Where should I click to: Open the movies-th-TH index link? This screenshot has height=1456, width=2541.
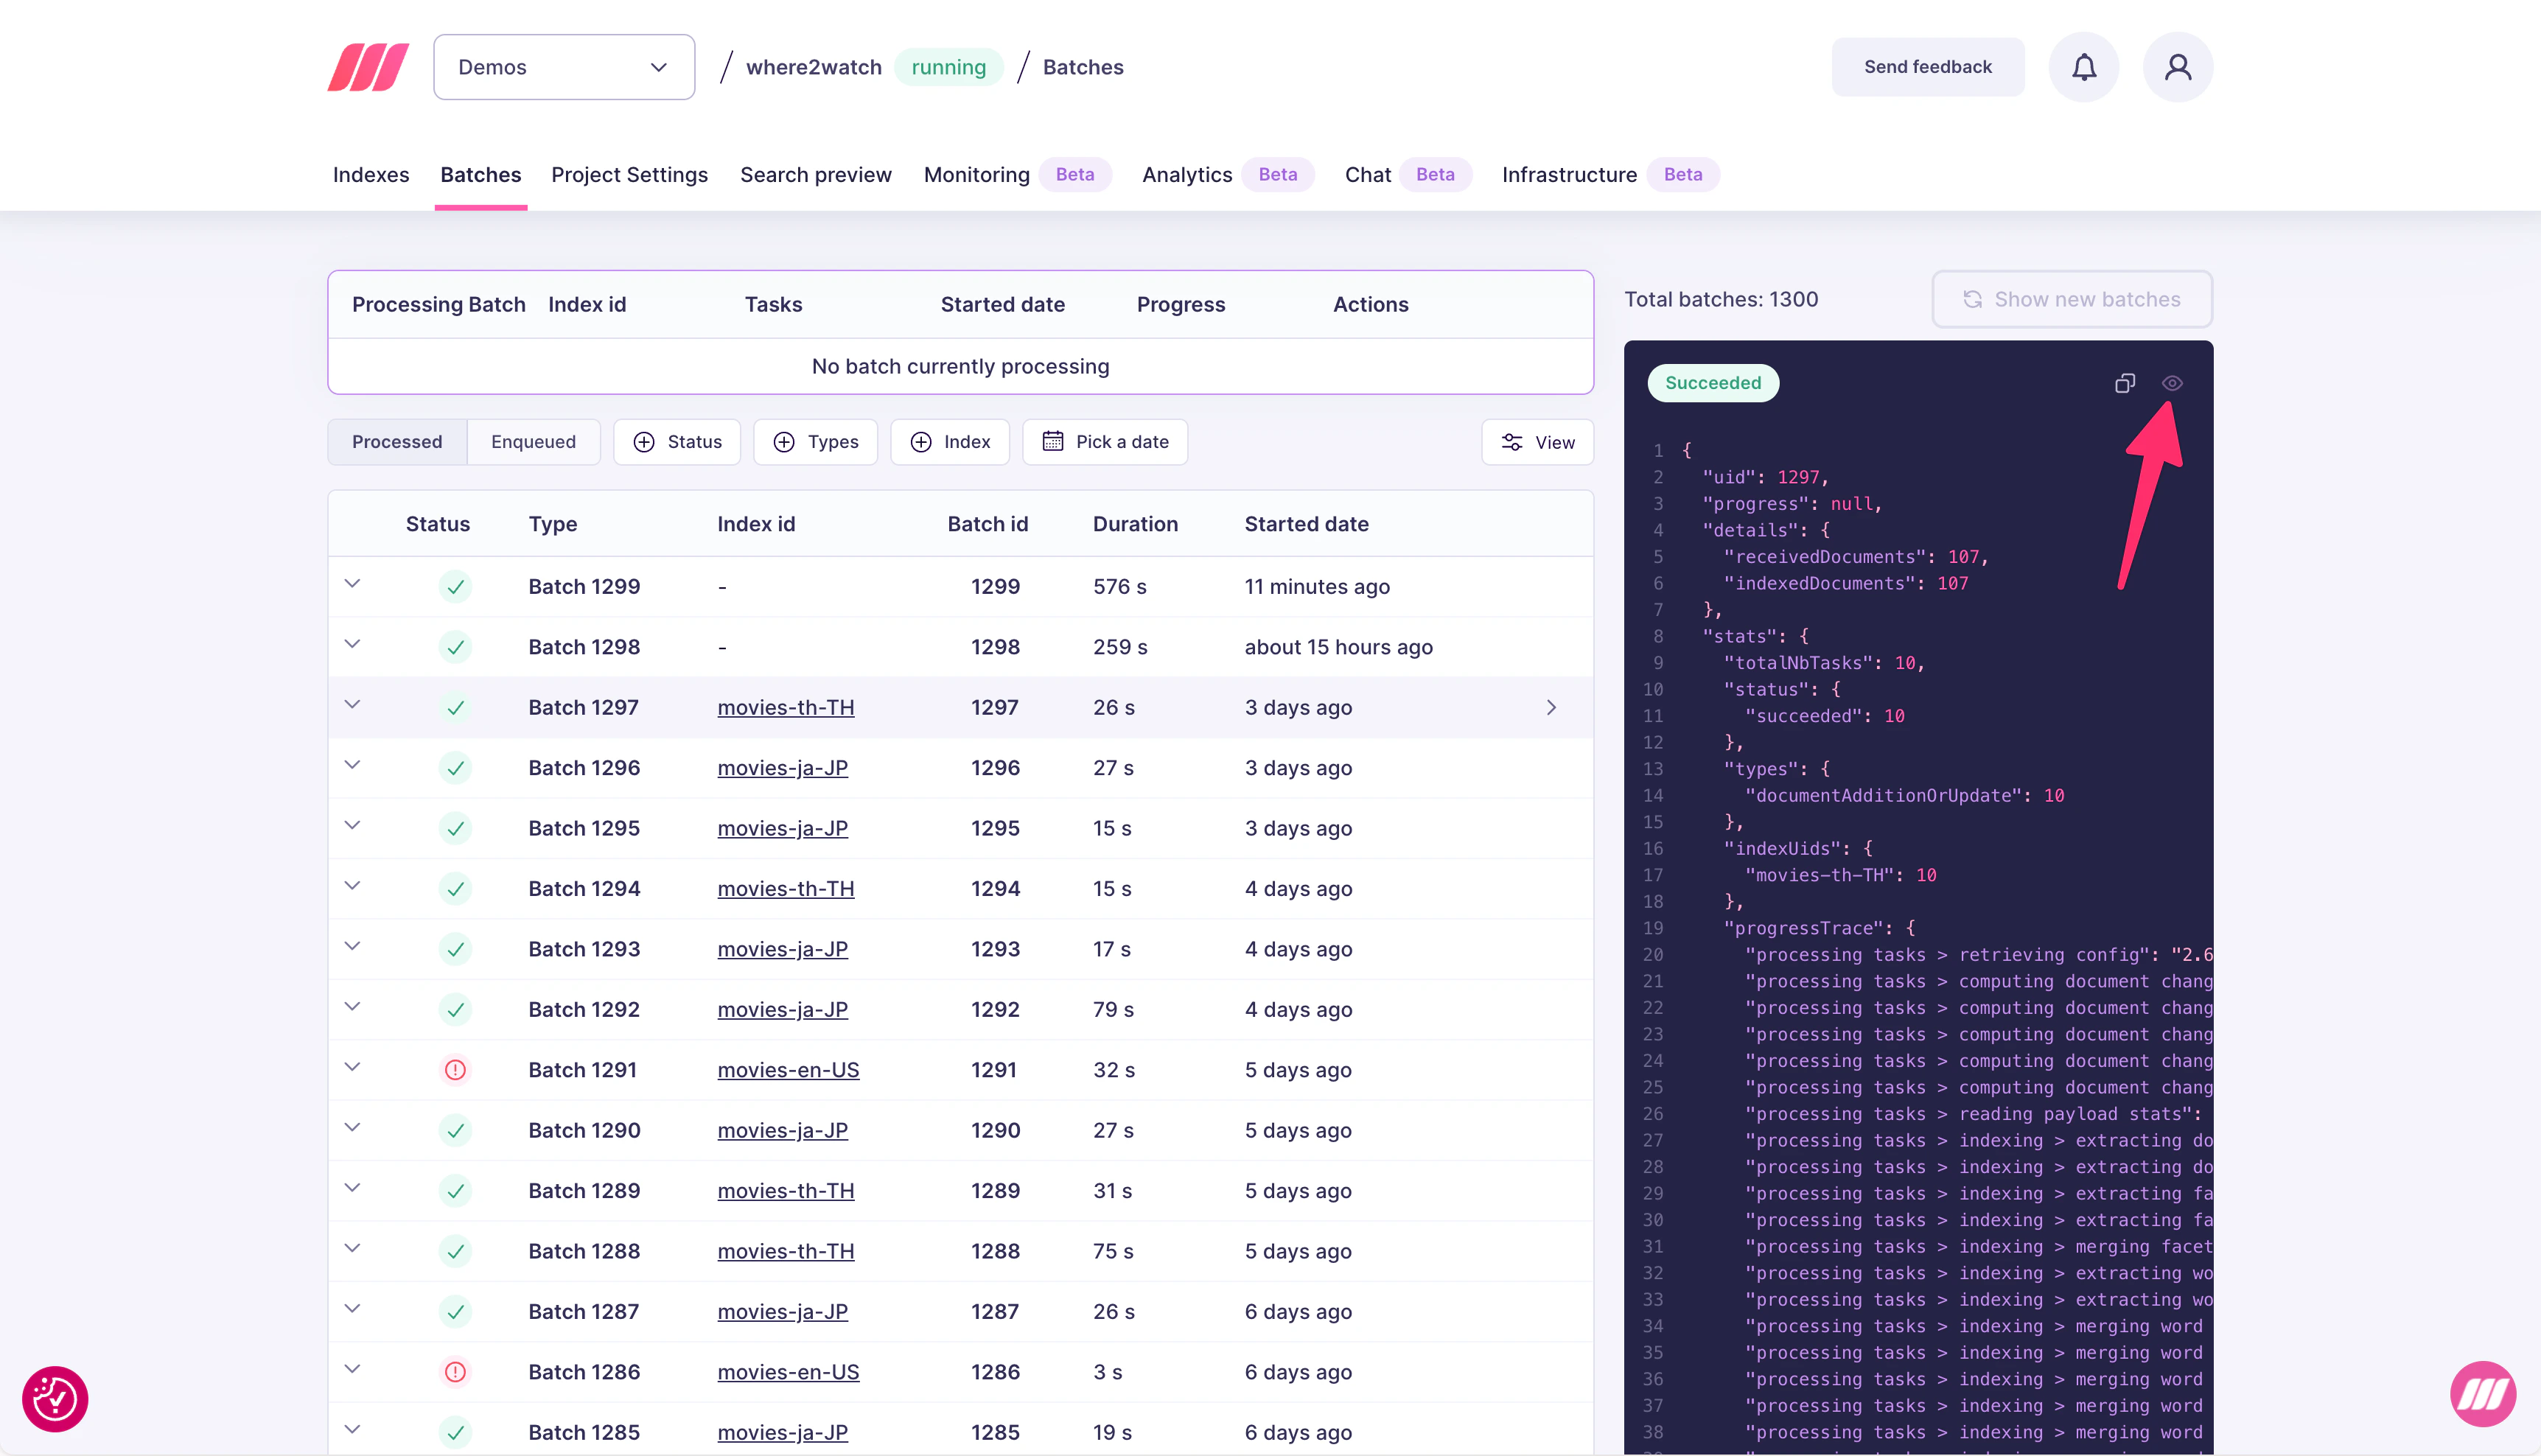(x=786, y=707)
